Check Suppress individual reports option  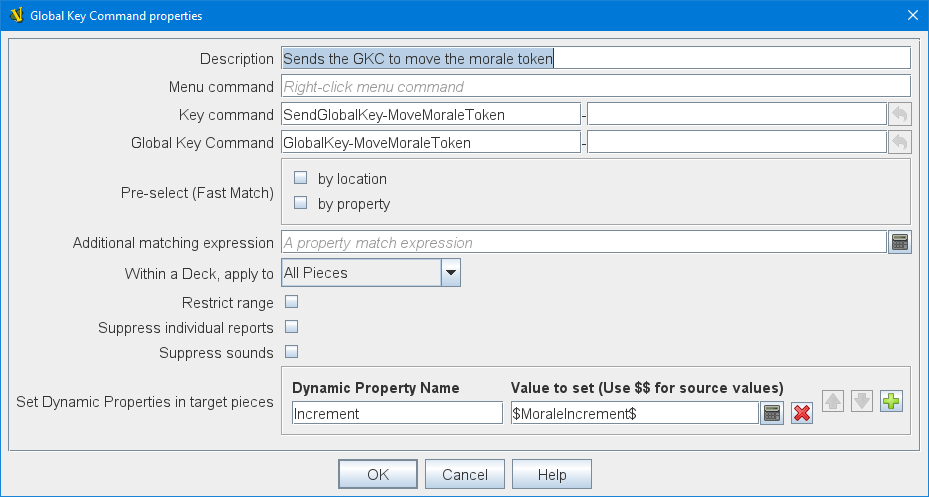[x=292, y=327]
